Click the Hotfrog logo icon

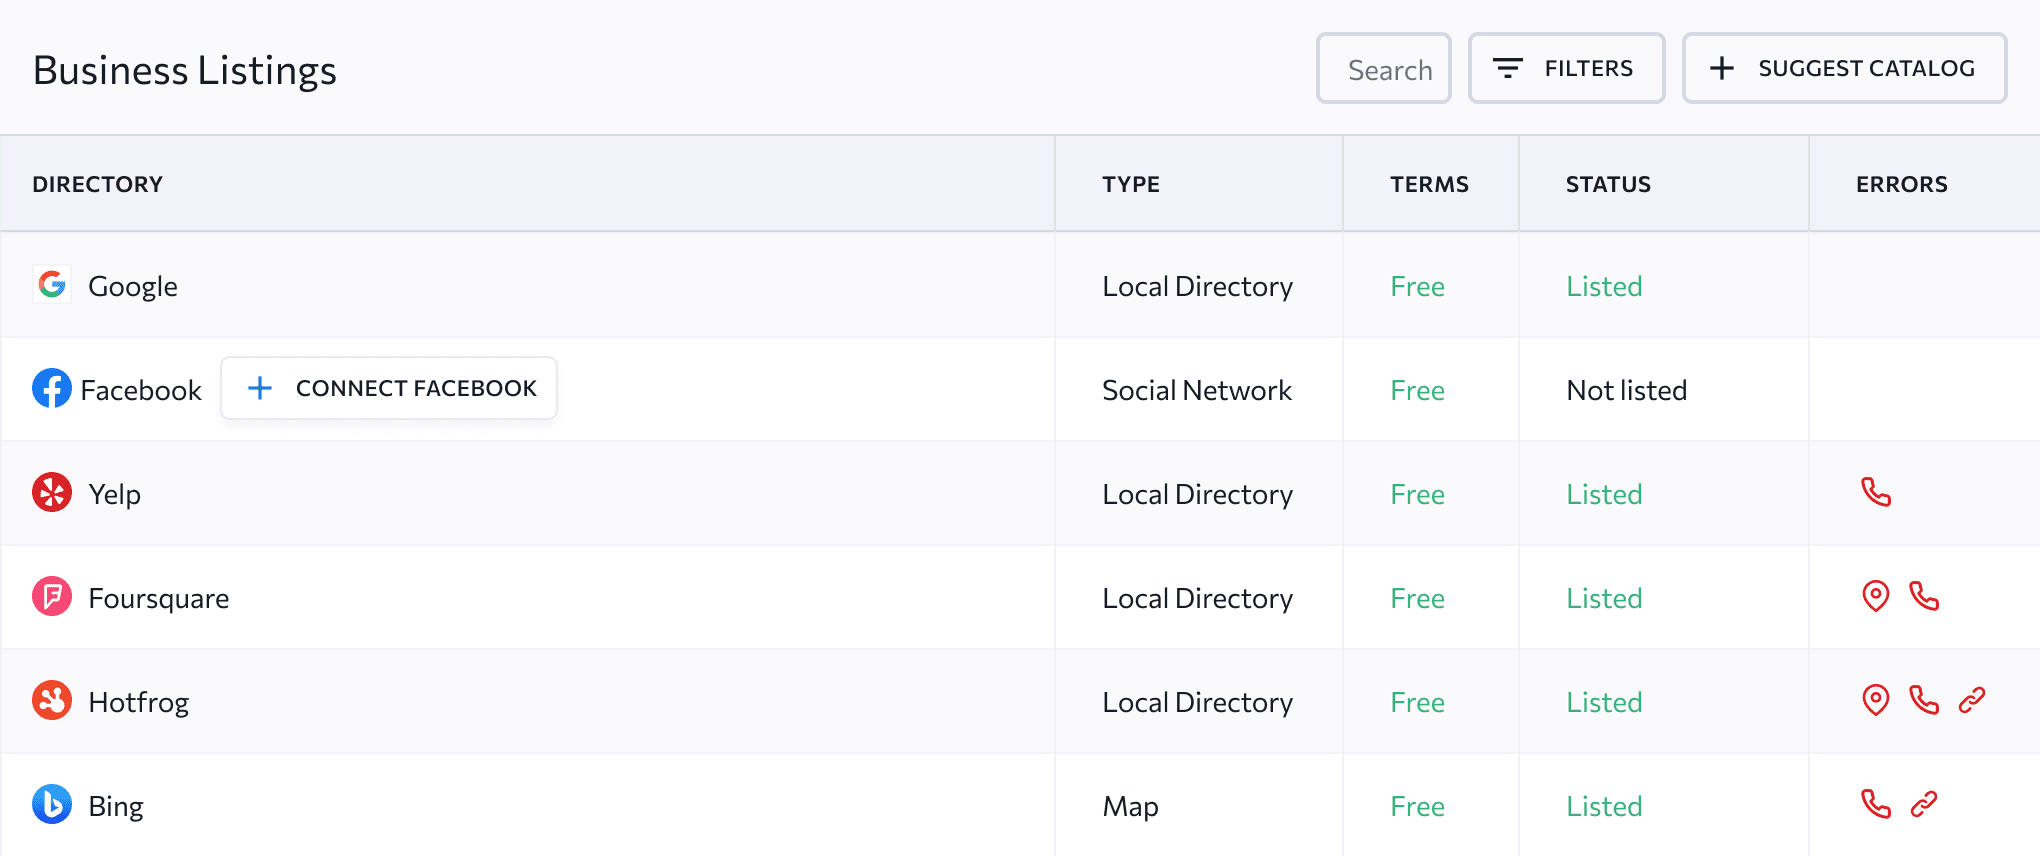pos(52,701)
